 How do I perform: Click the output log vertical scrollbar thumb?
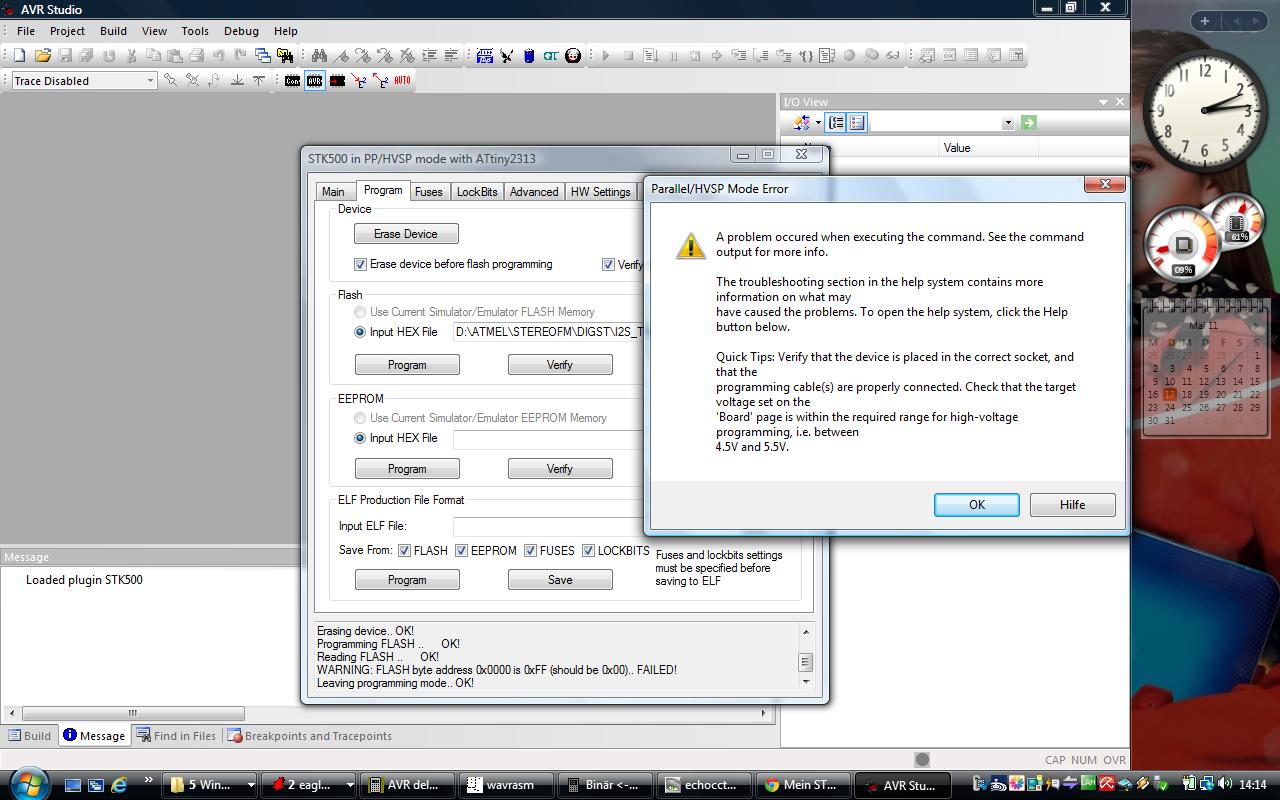click(x=806, y=662)
